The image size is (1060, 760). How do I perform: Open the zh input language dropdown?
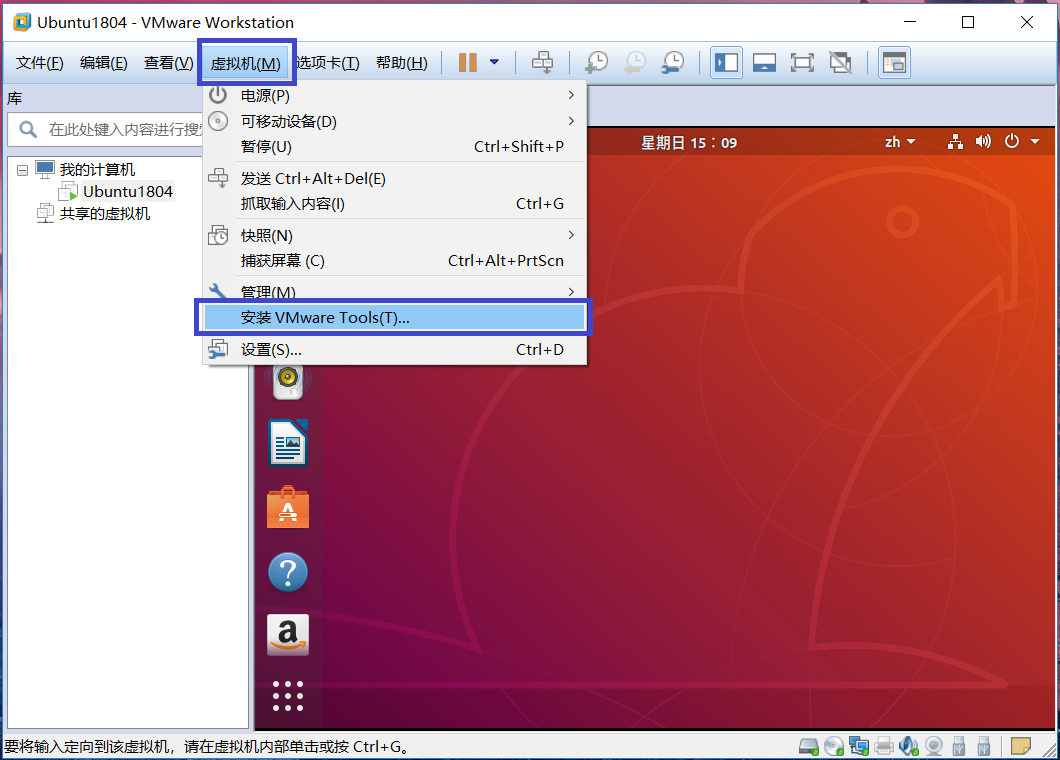coord(900,142)
